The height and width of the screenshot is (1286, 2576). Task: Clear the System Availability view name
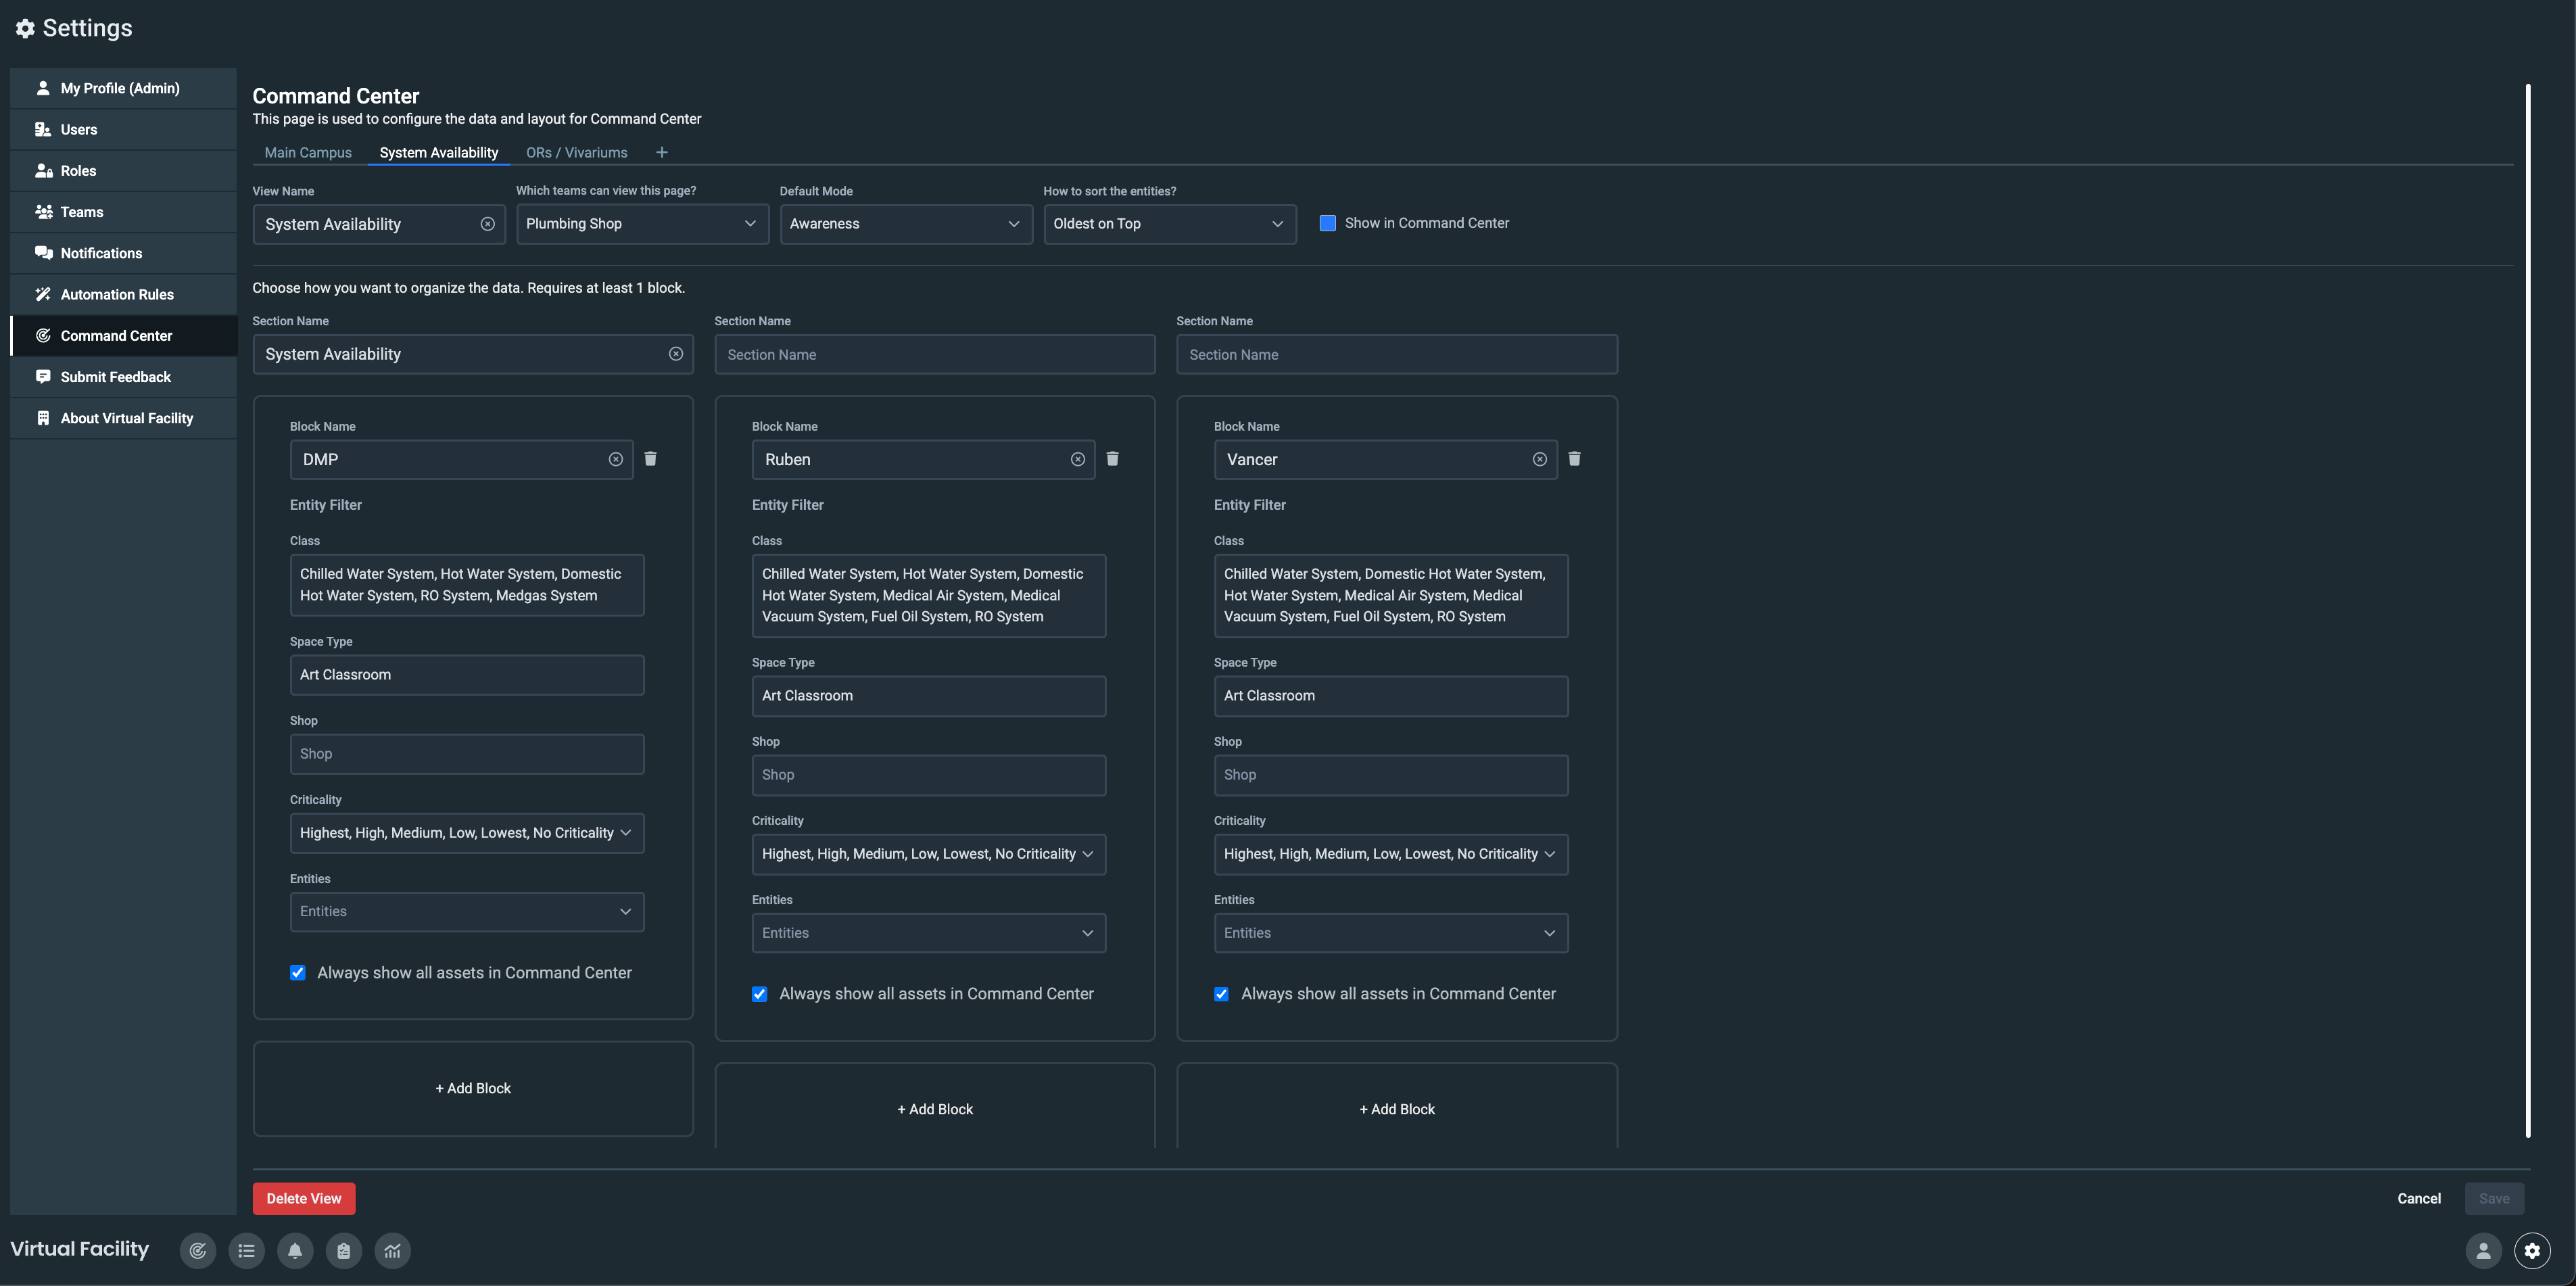click(487, 224)
